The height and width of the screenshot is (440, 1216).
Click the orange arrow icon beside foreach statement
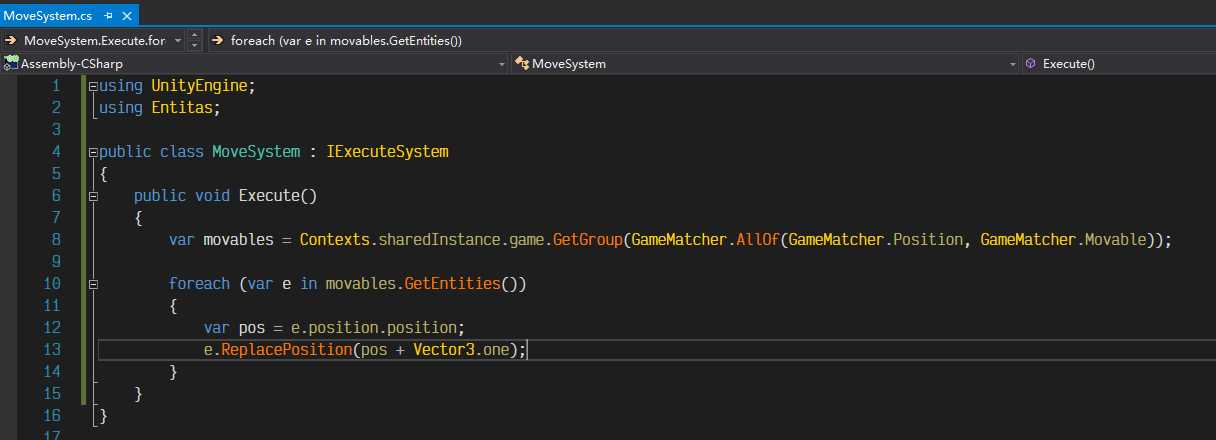[218, 40]
